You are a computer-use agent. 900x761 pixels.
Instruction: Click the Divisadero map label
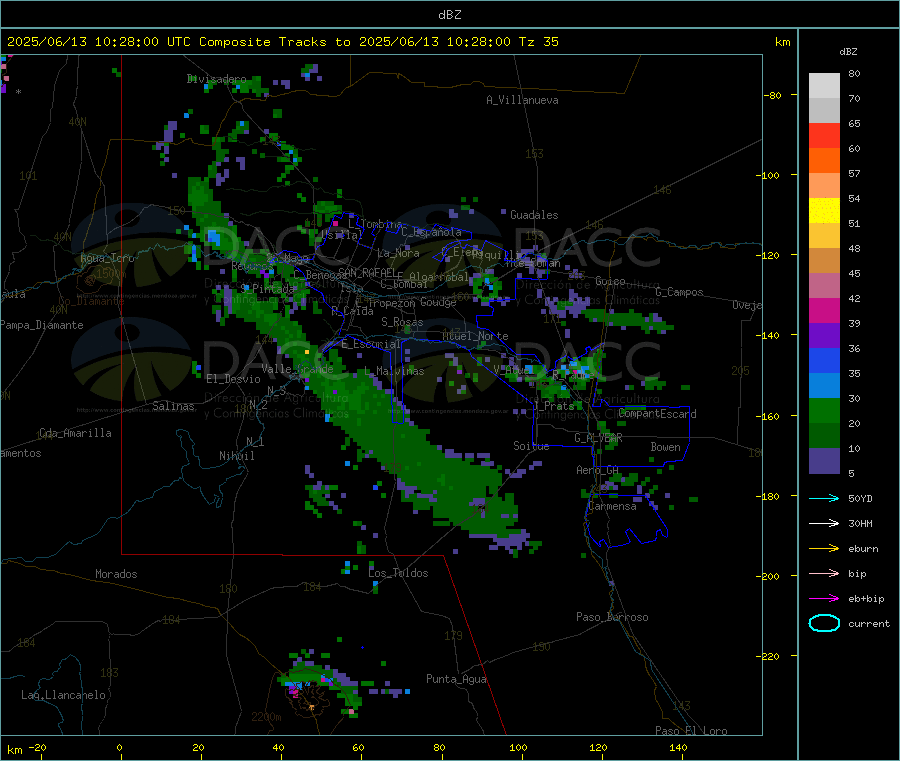216,79
